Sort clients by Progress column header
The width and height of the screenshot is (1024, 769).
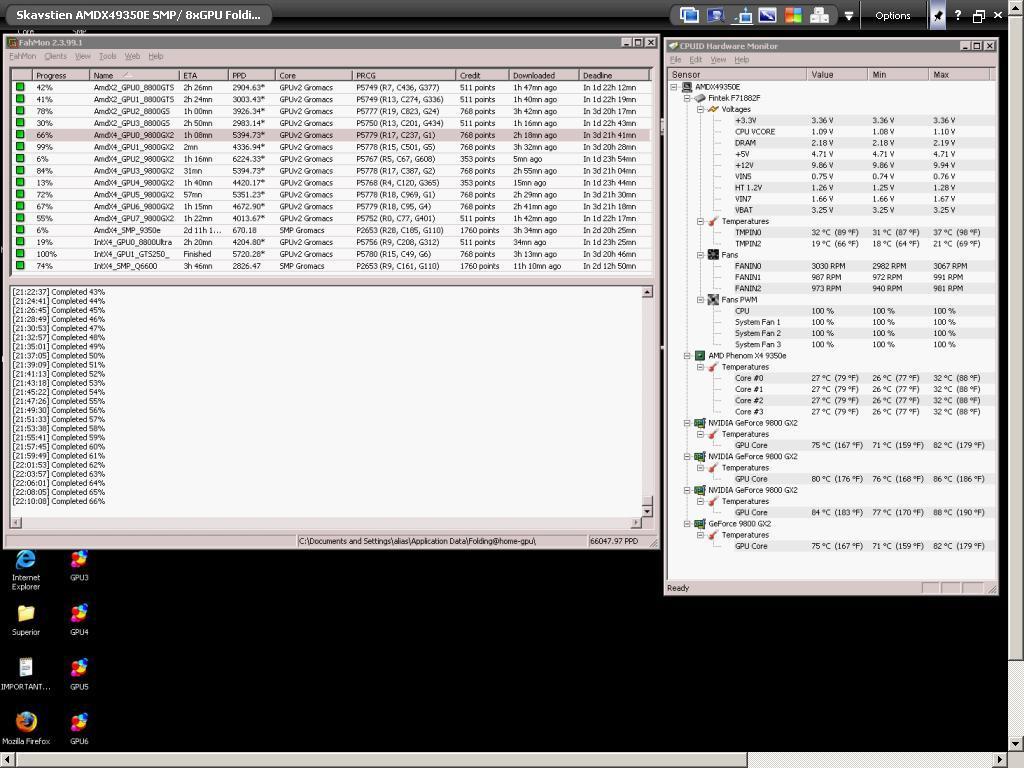[x=60, y=75]
